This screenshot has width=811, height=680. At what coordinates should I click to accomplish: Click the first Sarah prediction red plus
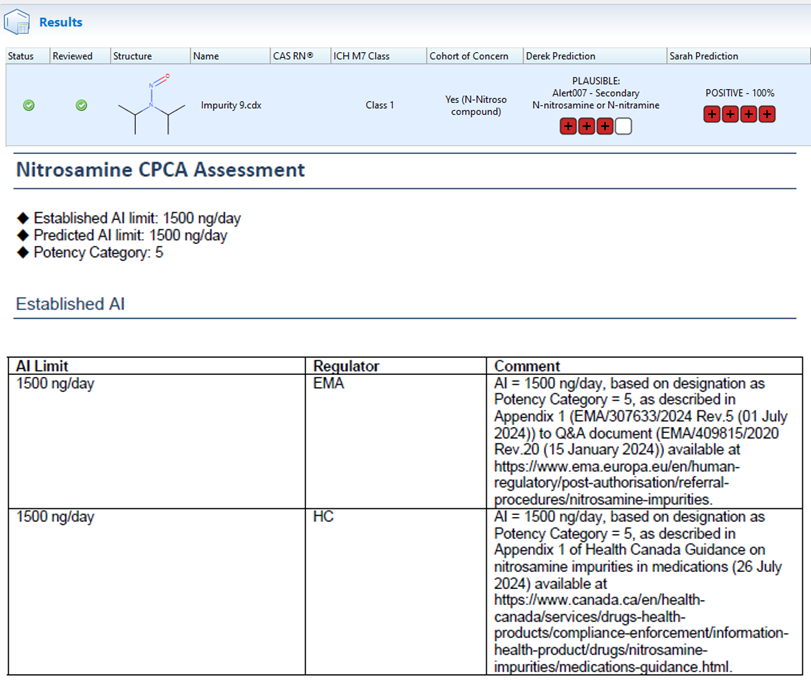point(712,114)
